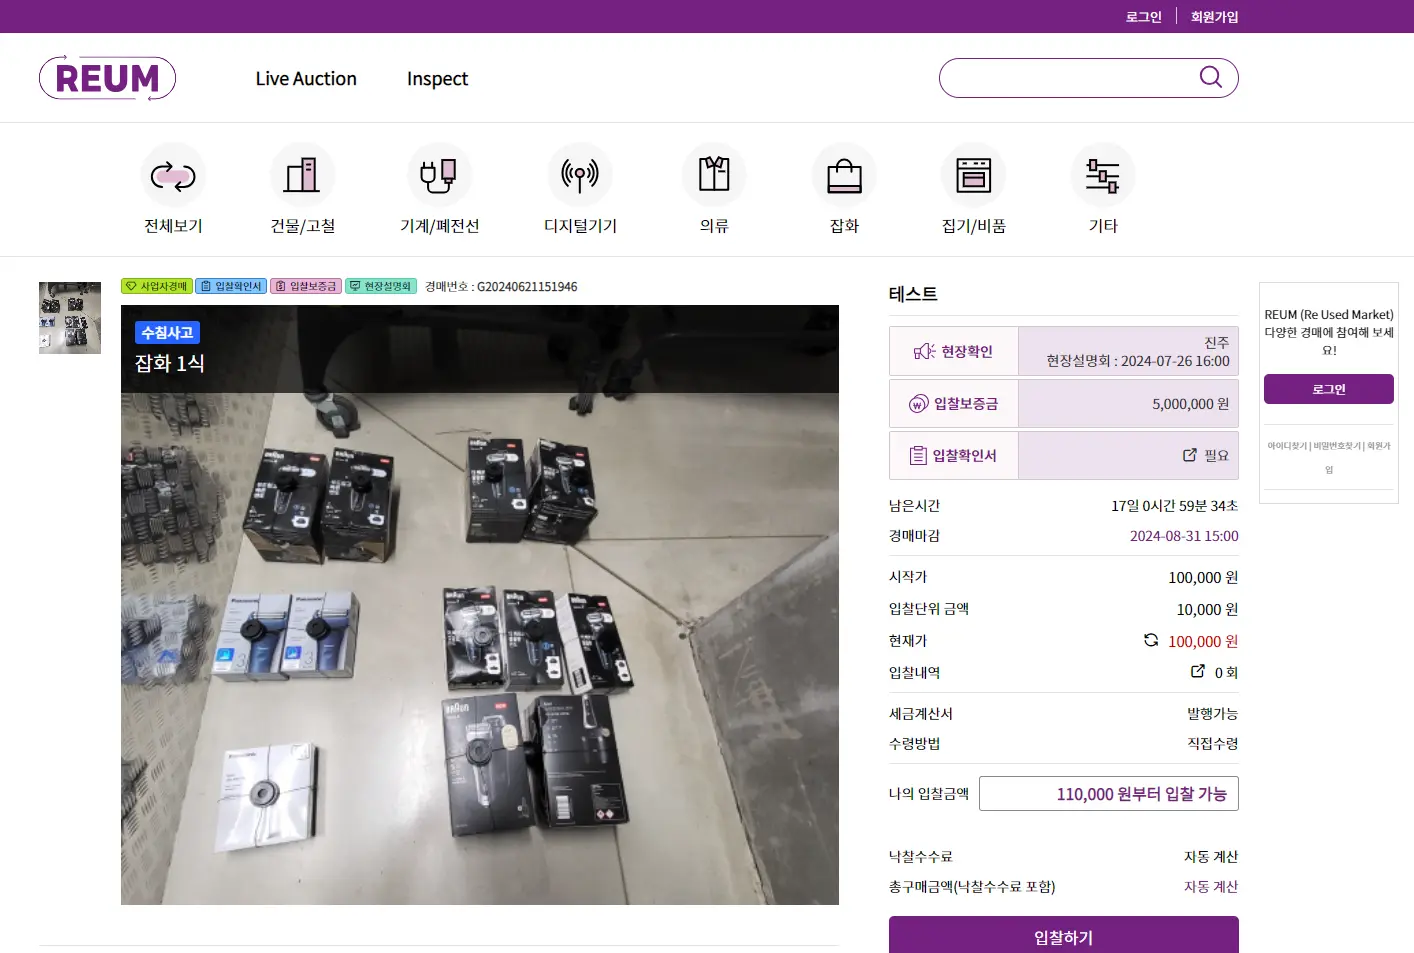This screenshot has height=953, width=1414.
Task: Click the 입찰확인서 certificate button
Action: [x=954, y=455]
